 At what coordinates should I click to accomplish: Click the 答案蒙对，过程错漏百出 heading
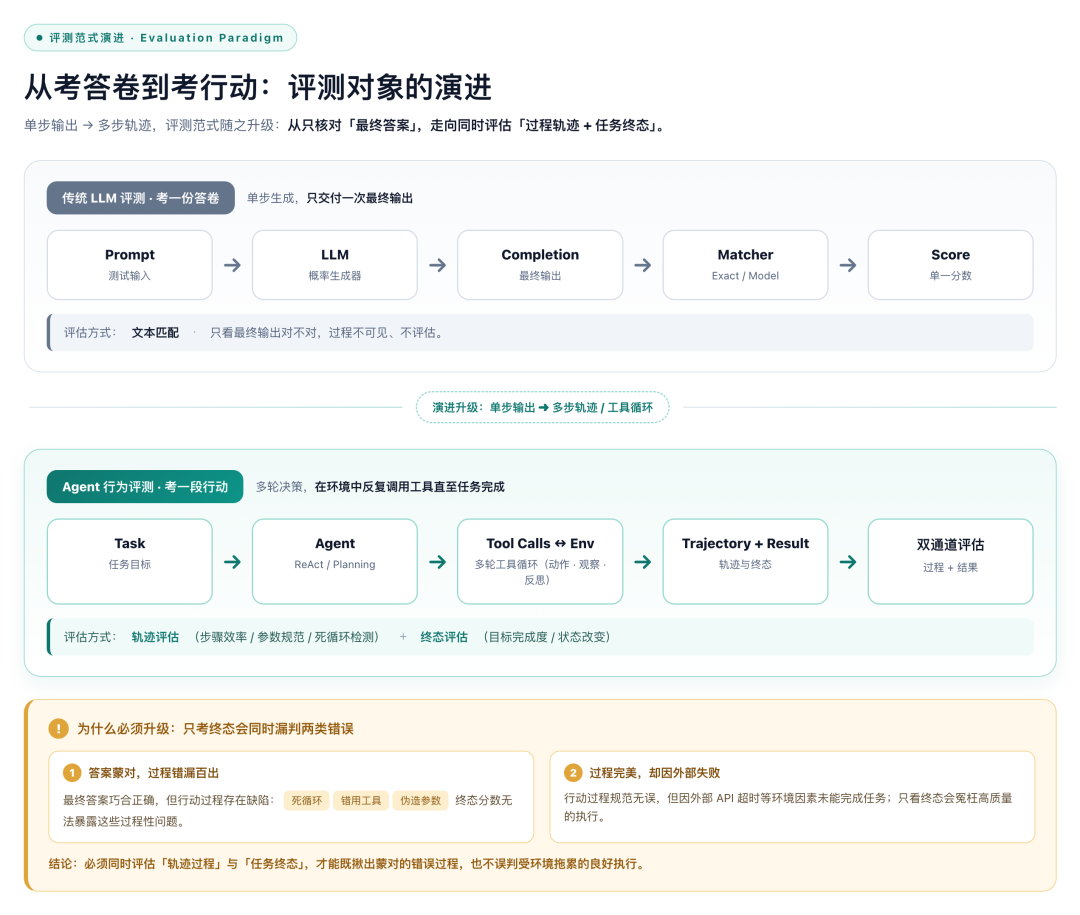154,772
